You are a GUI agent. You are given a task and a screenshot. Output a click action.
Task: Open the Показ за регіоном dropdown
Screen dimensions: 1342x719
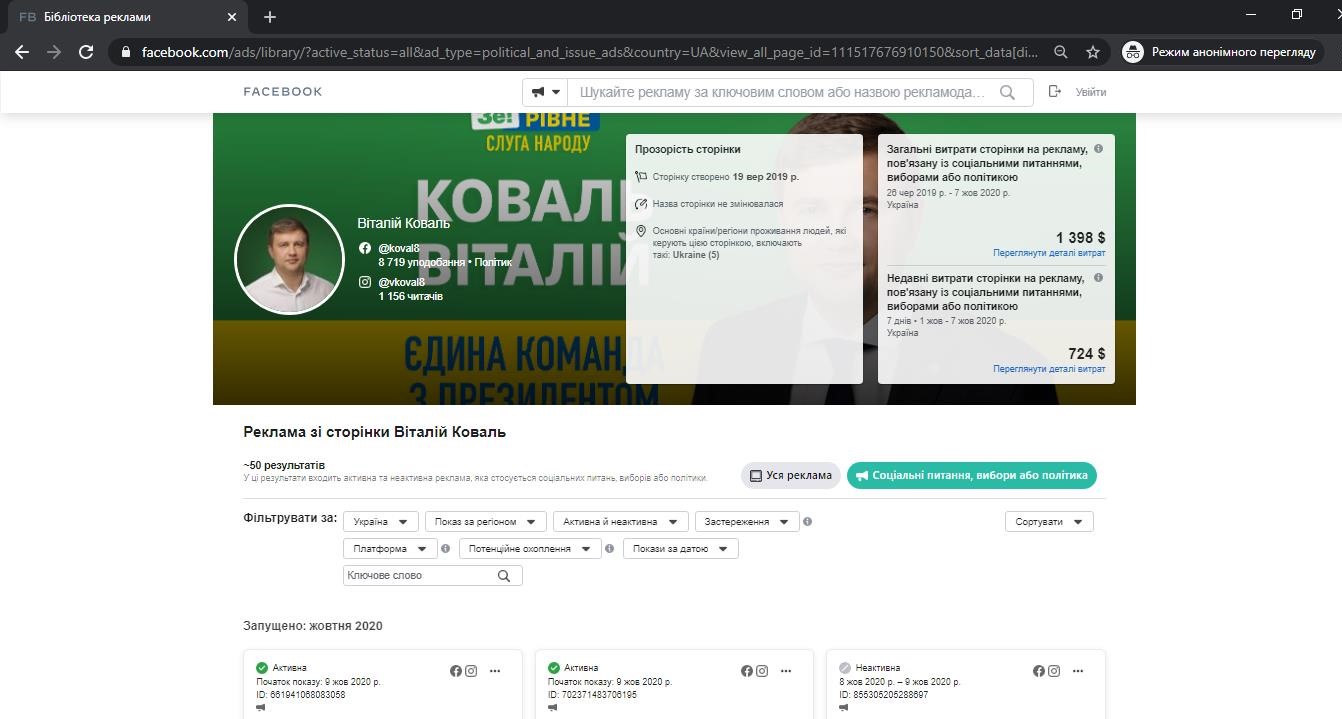tap(486, 522)
